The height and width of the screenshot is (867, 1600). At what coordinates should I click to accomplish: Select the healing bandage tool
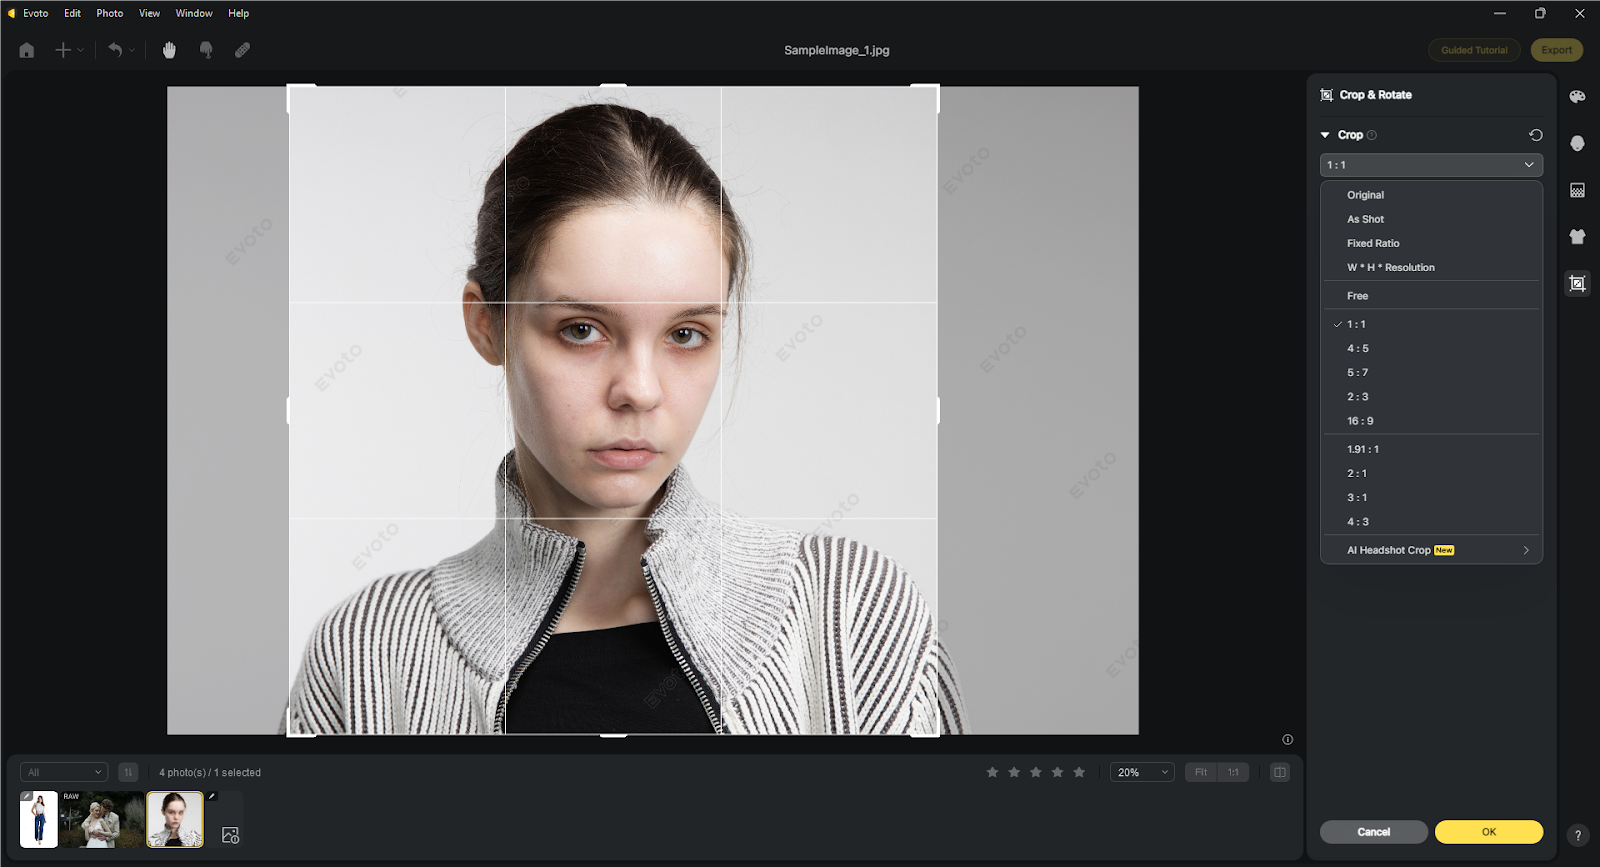[x=242, y=50]
